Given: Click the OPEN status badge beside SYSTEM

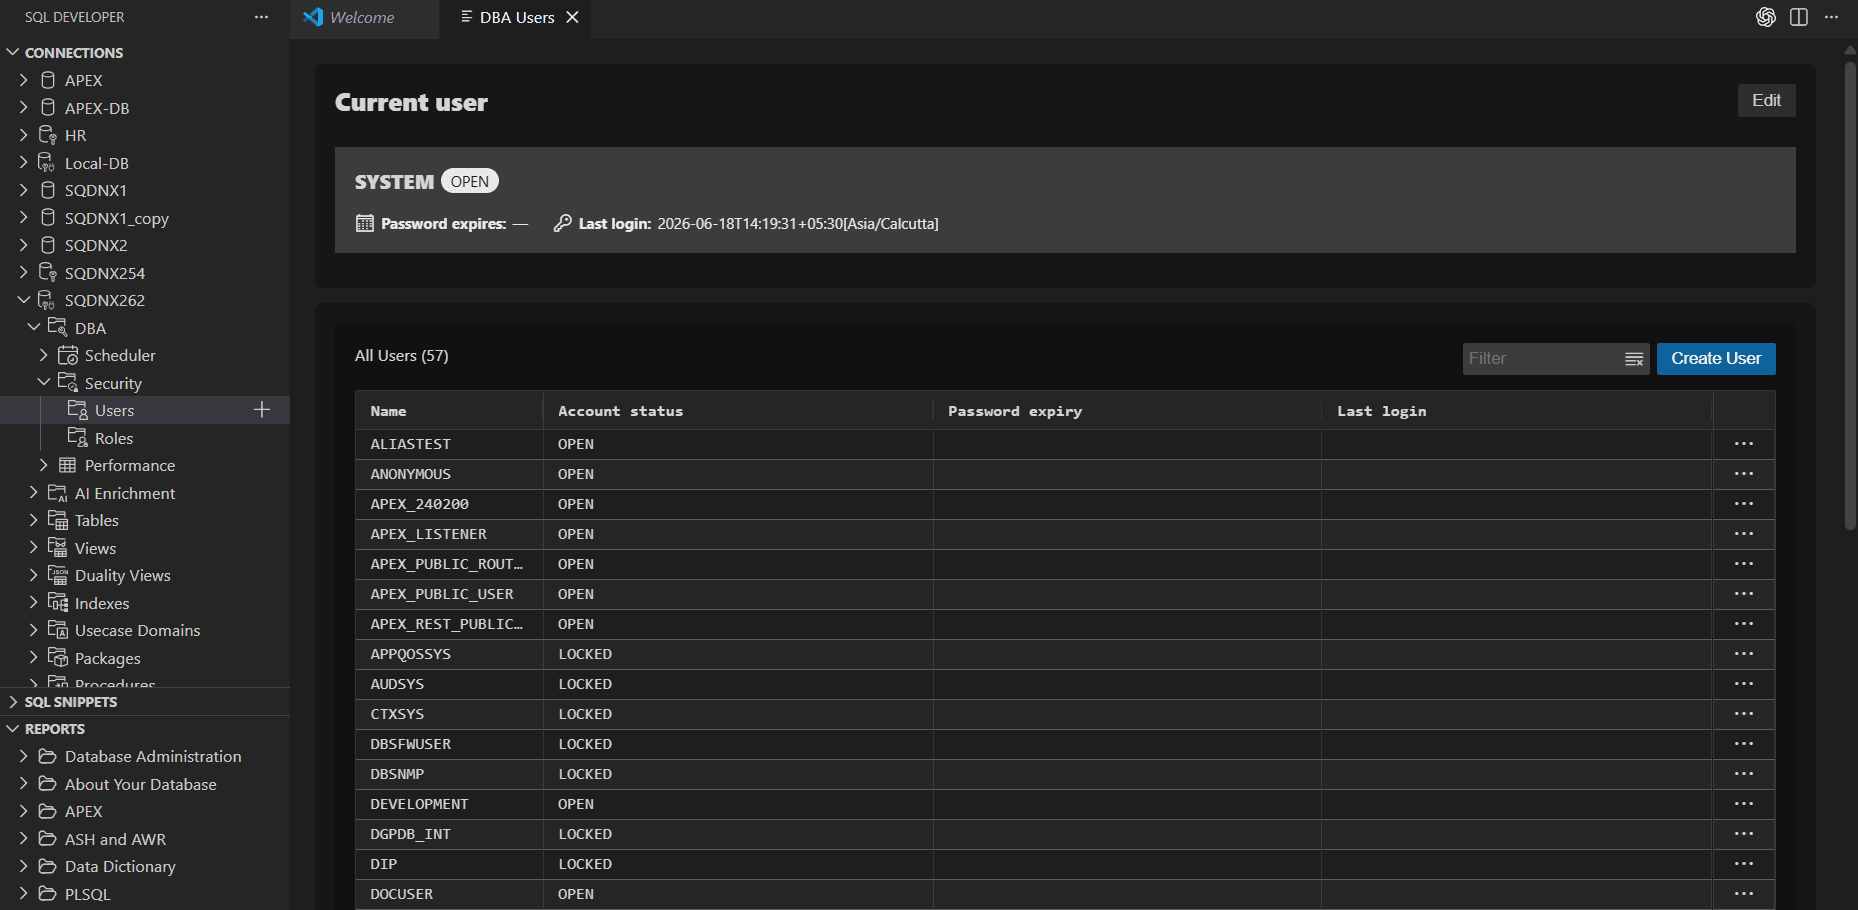Looking at the screenshot, I should (469, 181).
